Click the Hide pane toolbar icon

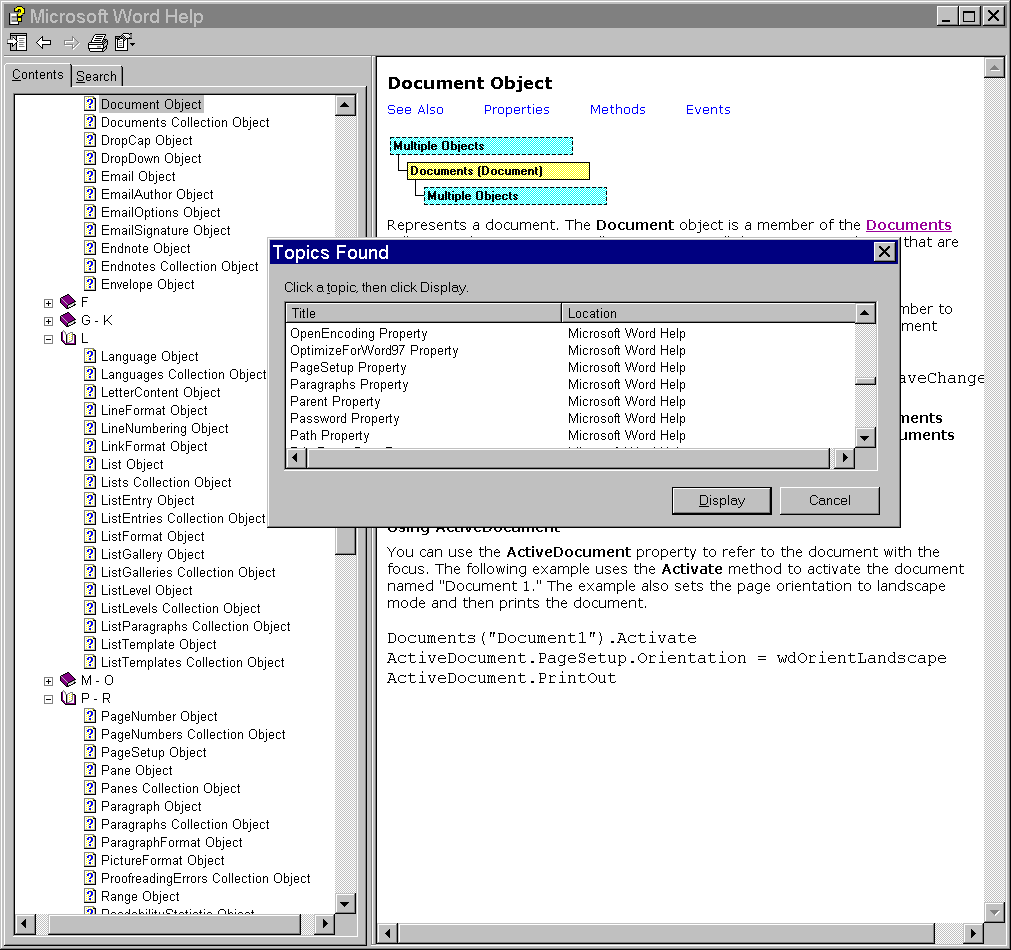click(x=17, y=42)
